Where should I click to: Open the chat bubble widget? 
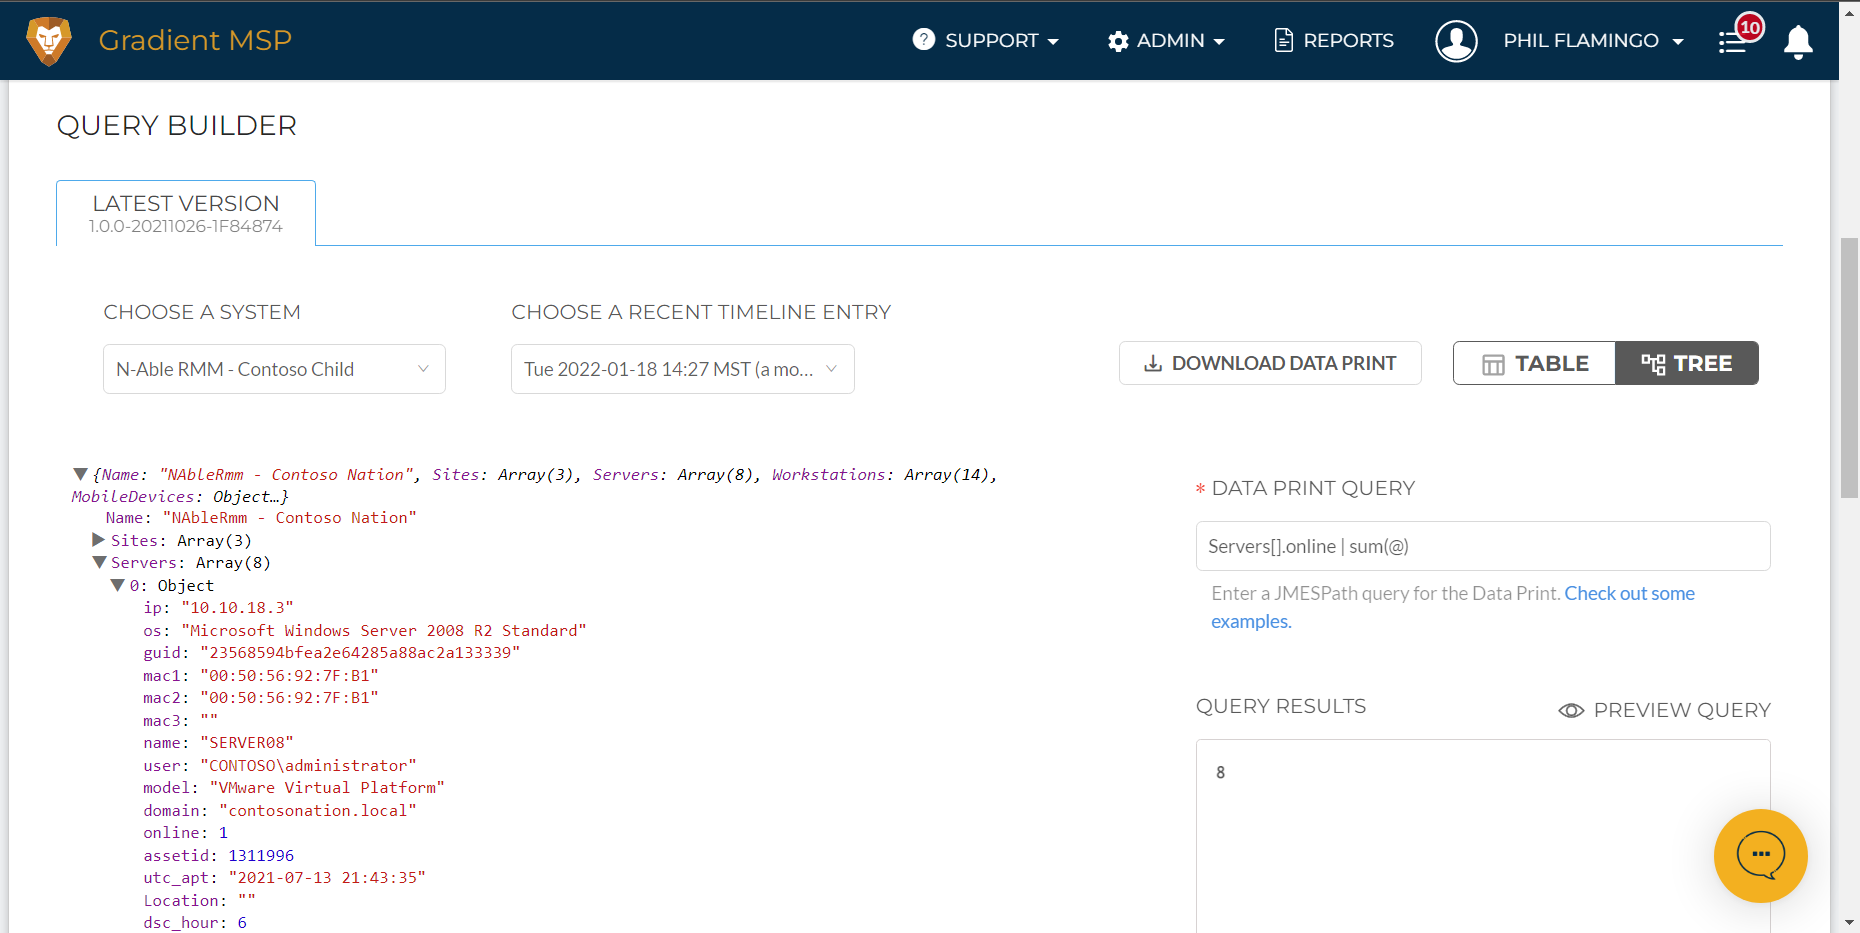click(x=1760, y=856)
